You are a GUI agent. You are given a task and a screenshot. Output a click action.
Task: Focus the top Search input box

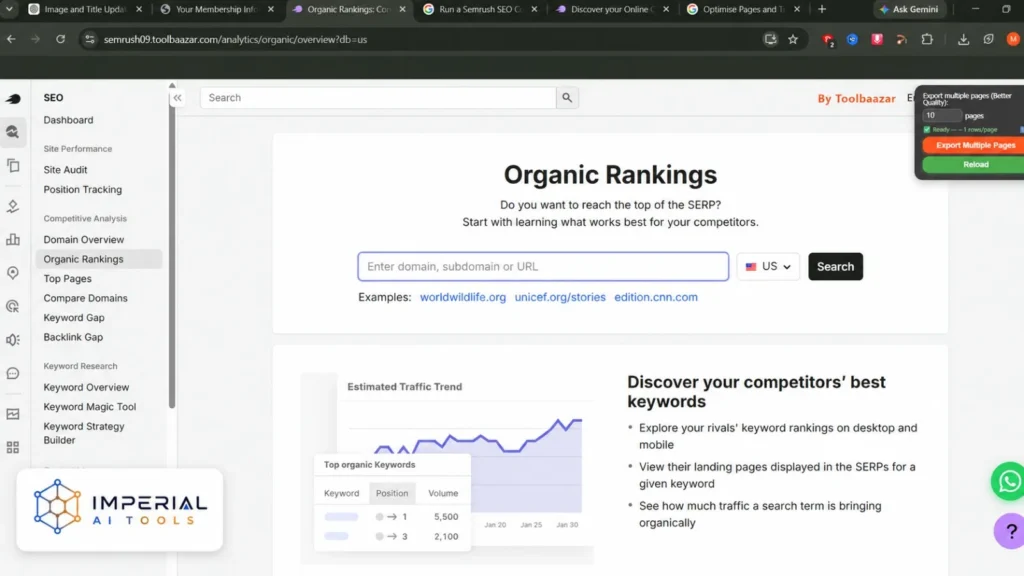[x=378, y=98]
